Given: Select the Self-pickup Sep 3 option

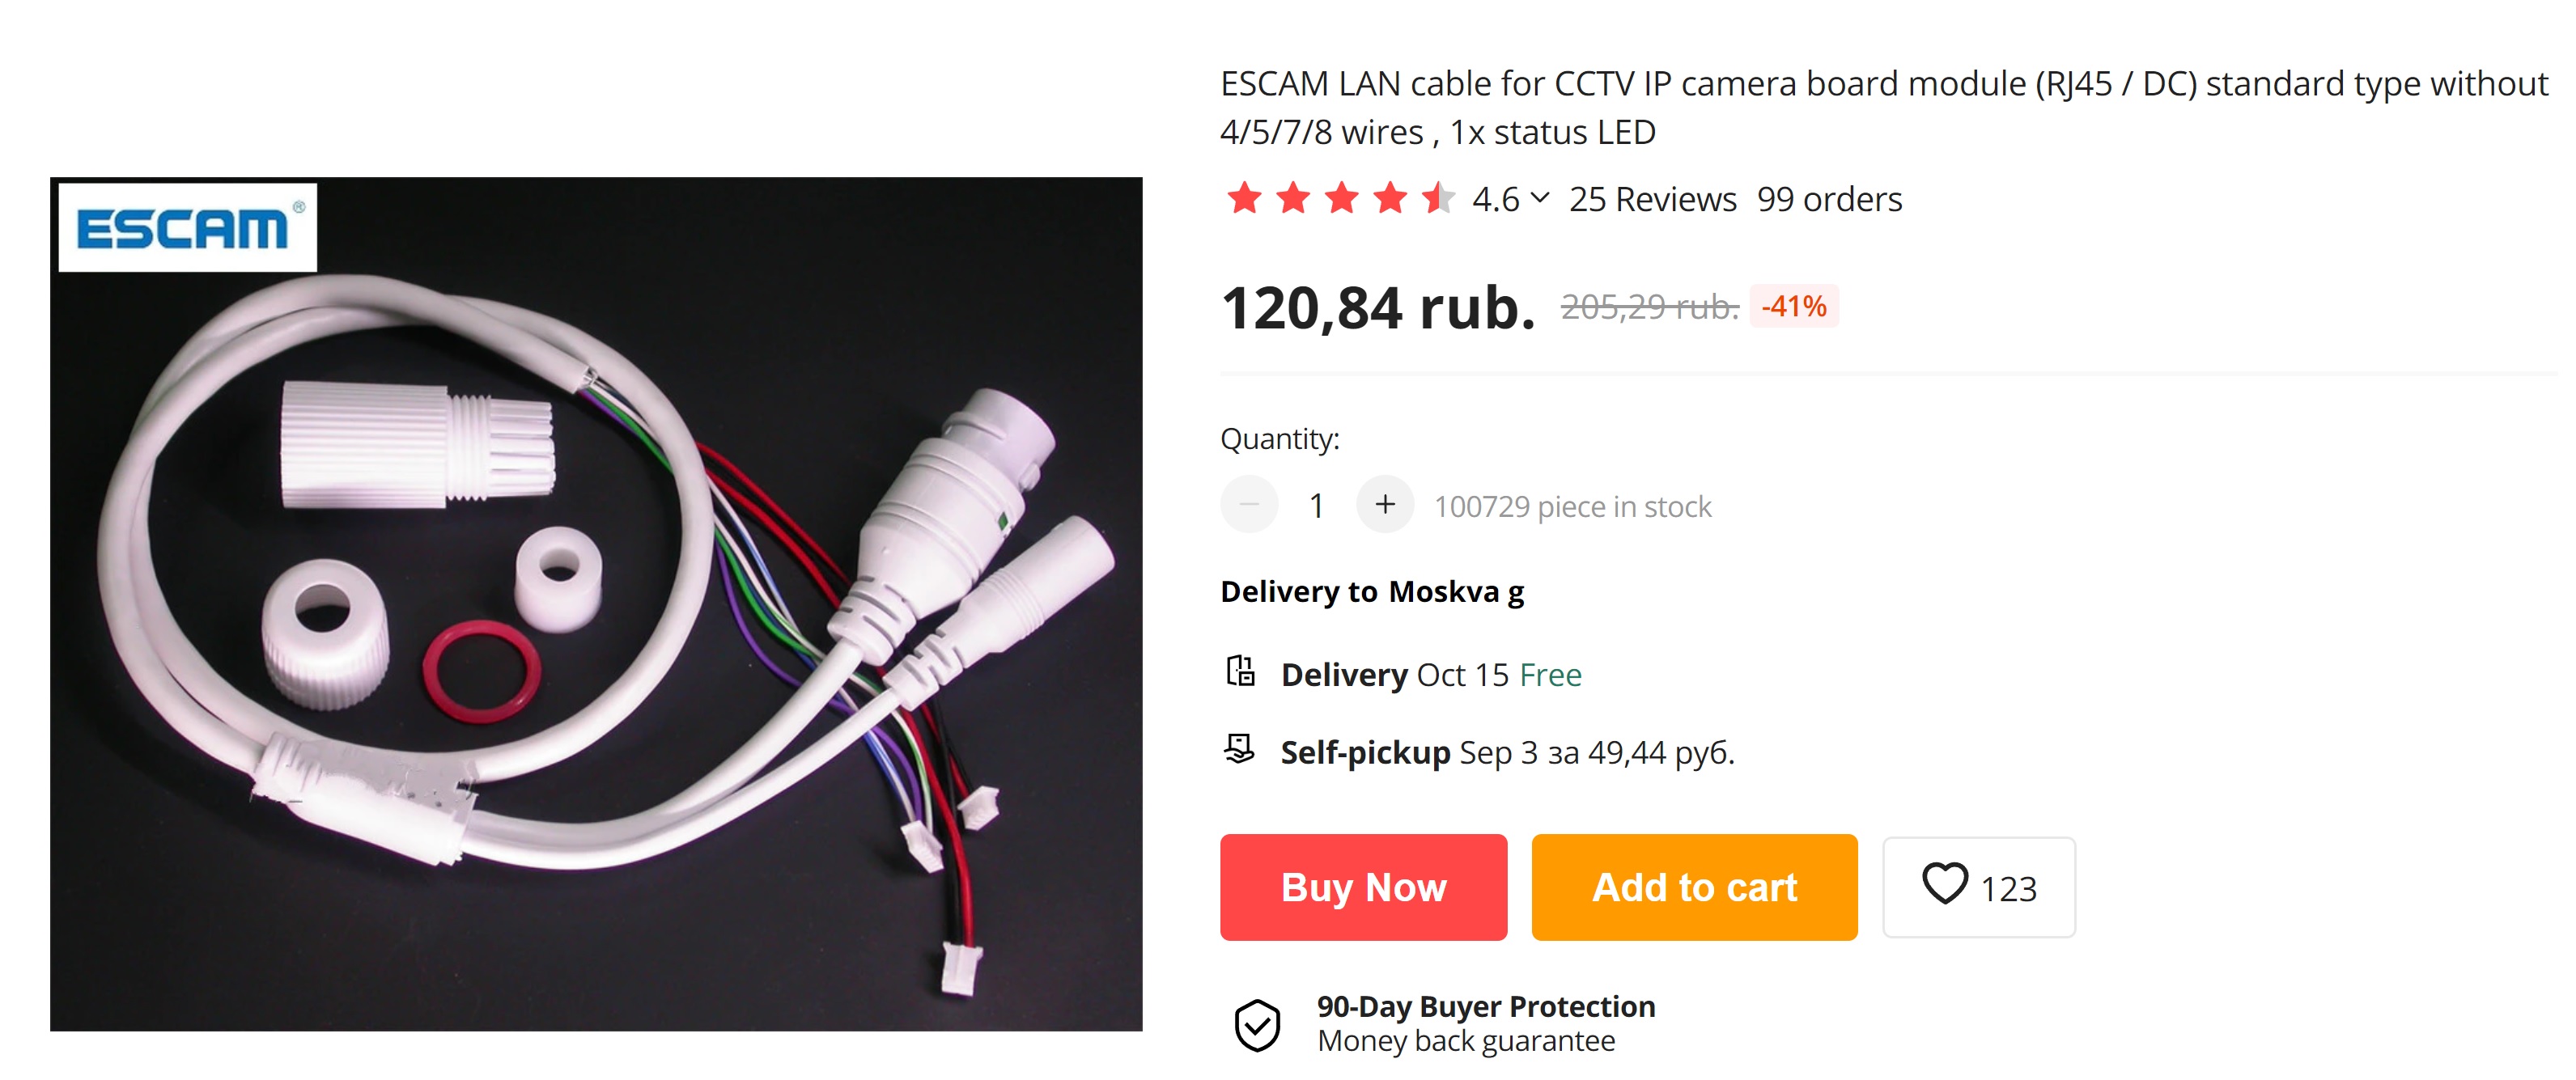Looking at the screenshot, I should (x=1507, y=752).
